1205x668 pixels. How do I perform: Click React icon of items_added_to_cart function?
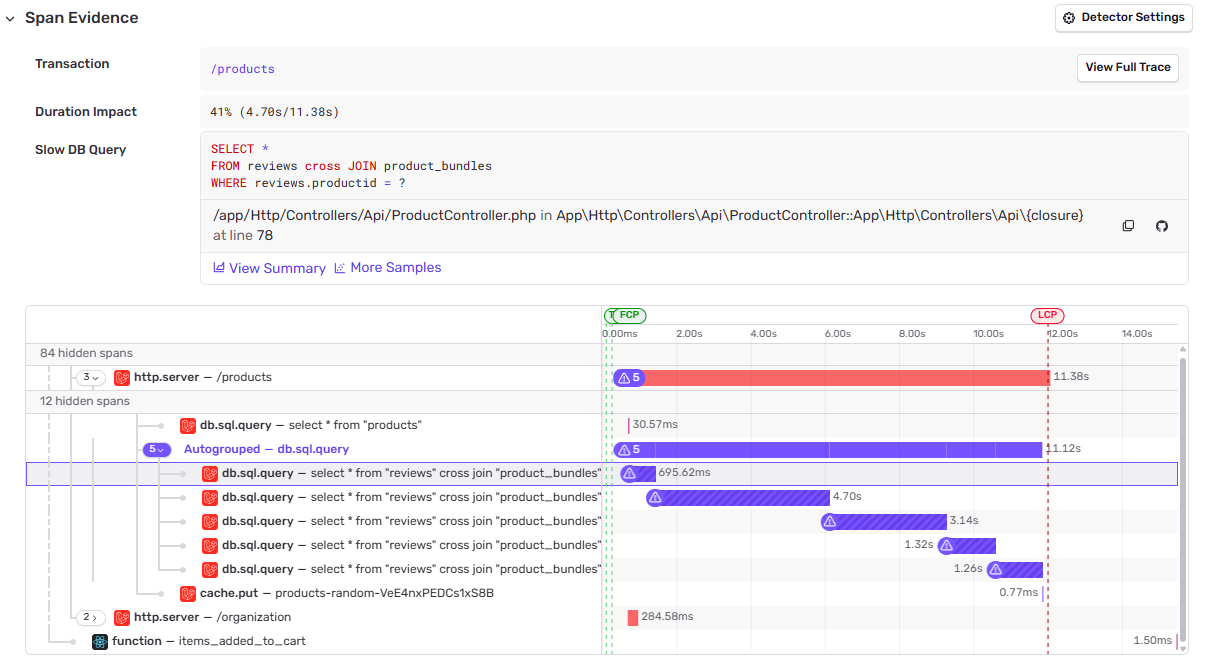tap(100, 641)
